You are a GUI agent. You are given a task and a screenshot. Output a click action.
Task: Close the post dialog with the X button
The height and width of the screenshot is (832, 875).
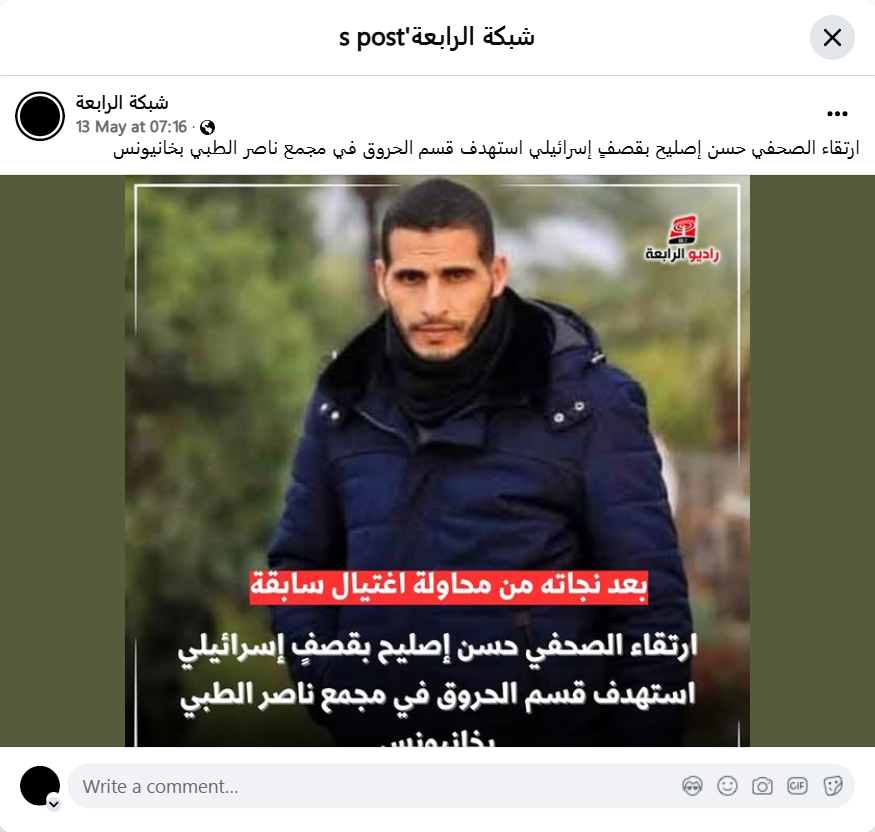pos(832,38)
